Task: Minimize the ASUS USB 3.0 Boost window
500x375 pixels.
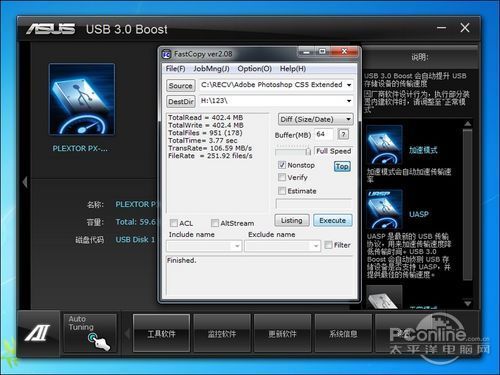Action: coord(442,28)
